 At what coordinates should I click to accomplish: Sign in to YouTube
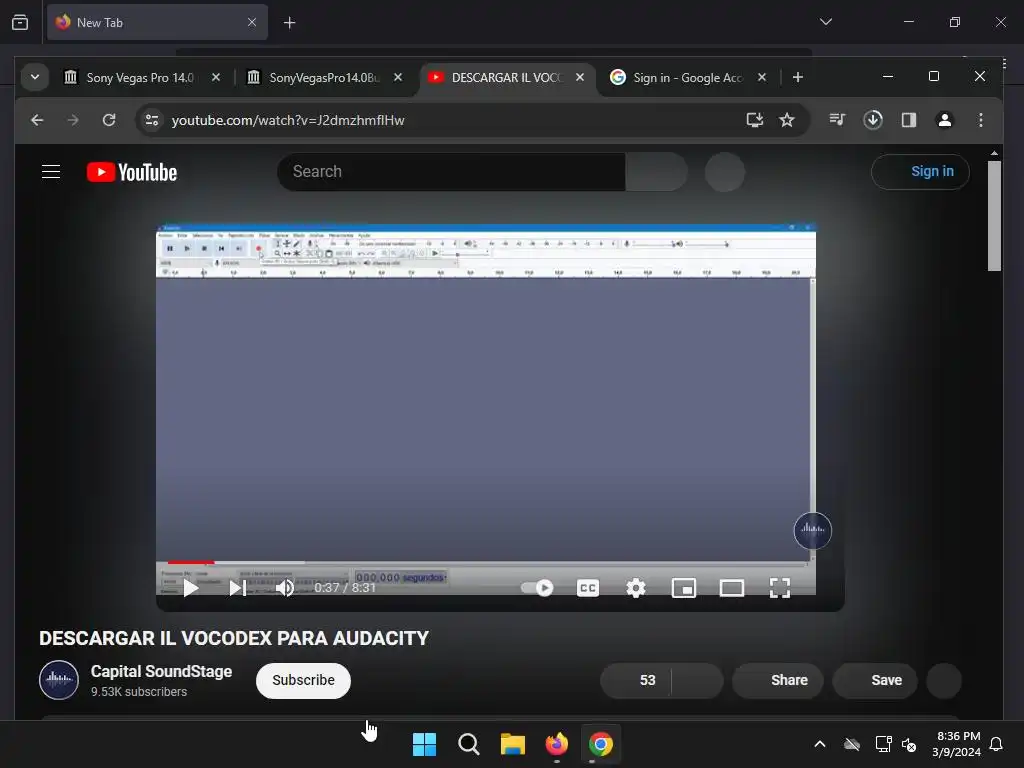point(920,172)
